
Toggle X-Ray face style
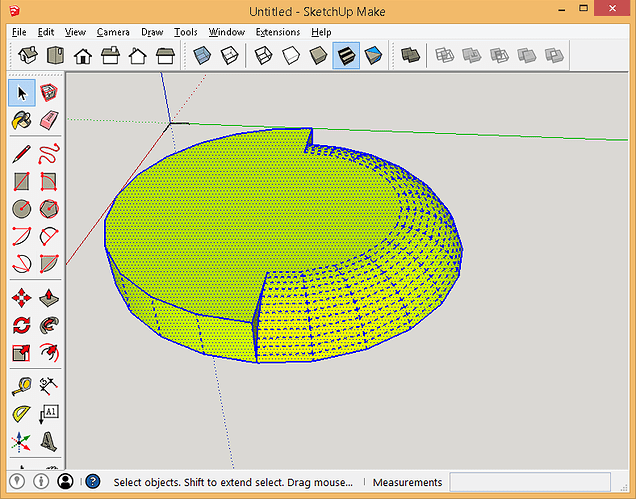(x=202, y=56)
